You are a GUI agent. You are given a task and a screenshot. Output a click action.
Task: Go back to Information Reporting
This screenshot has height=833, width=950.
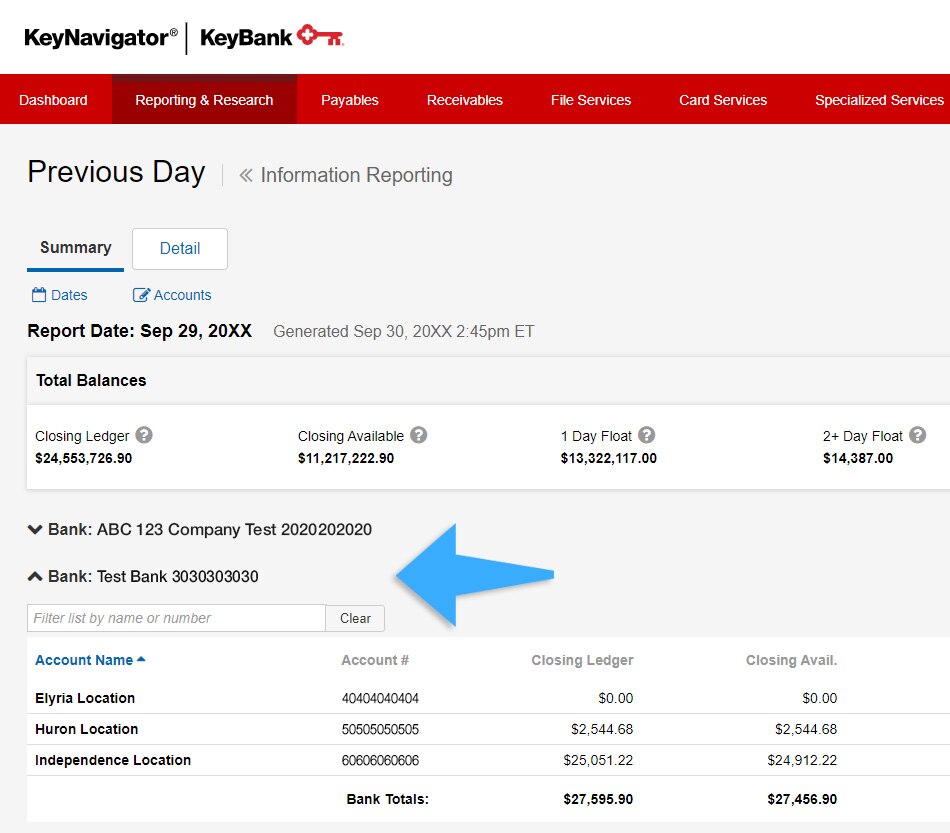(x=356, y=176)
